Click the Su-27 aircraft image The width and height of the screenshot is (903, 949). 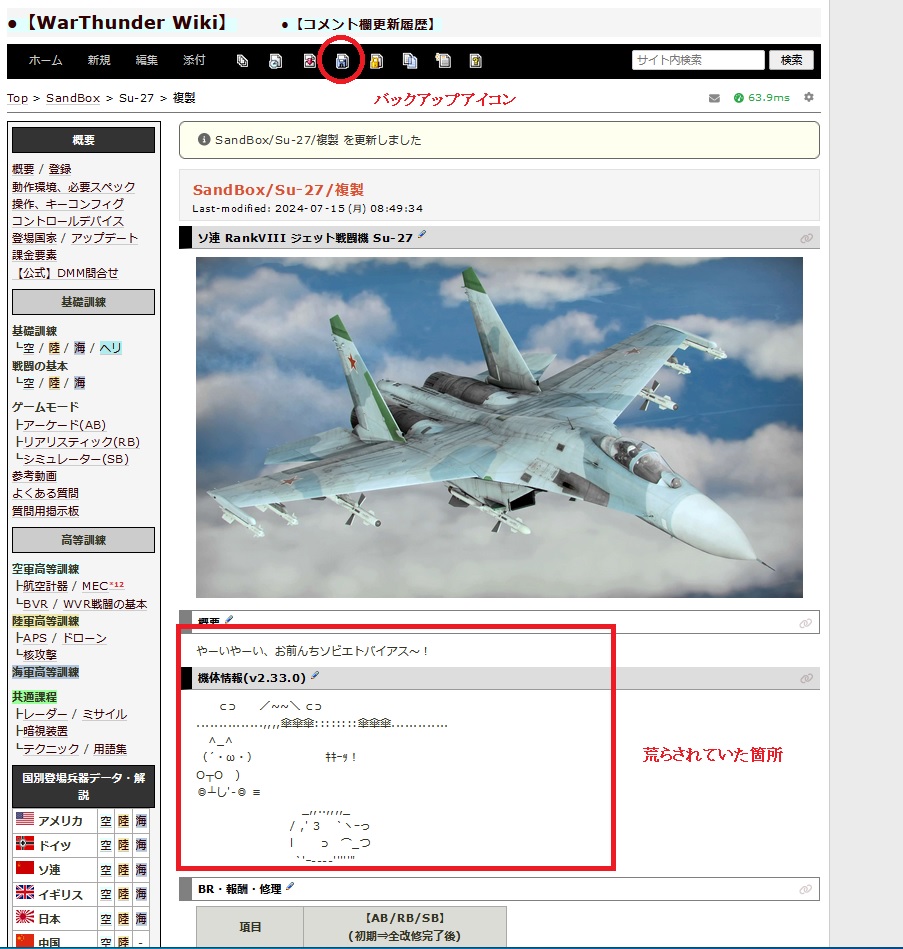tap(499, 427)
